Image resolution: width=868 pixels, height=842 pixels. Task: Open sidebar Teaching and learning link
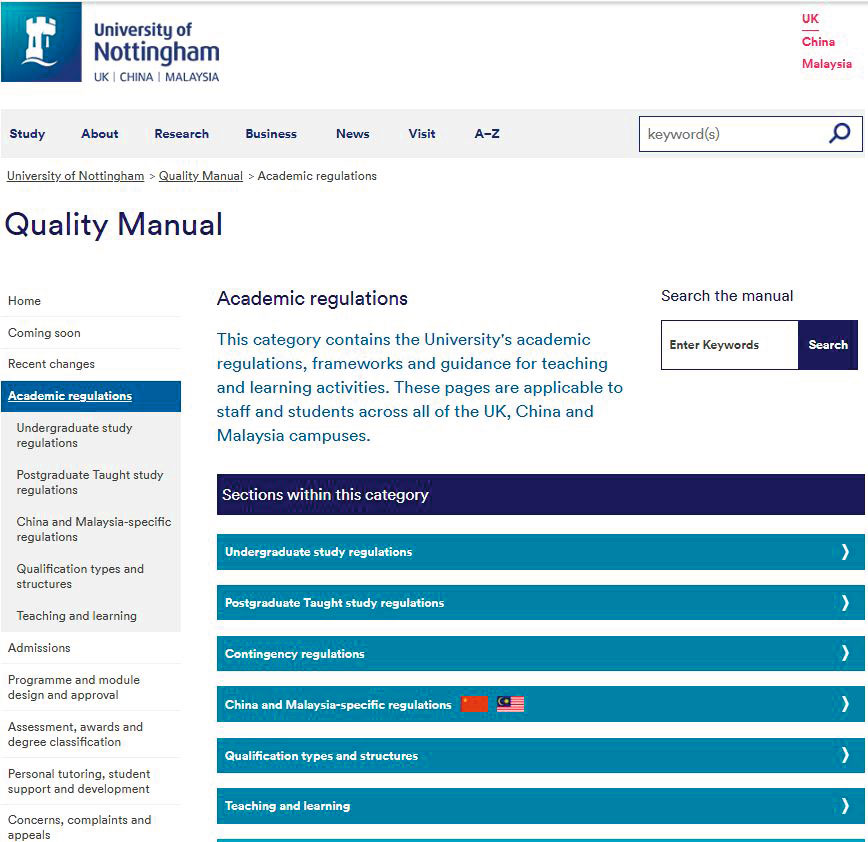pyautogui.click(x=76, y=616)
